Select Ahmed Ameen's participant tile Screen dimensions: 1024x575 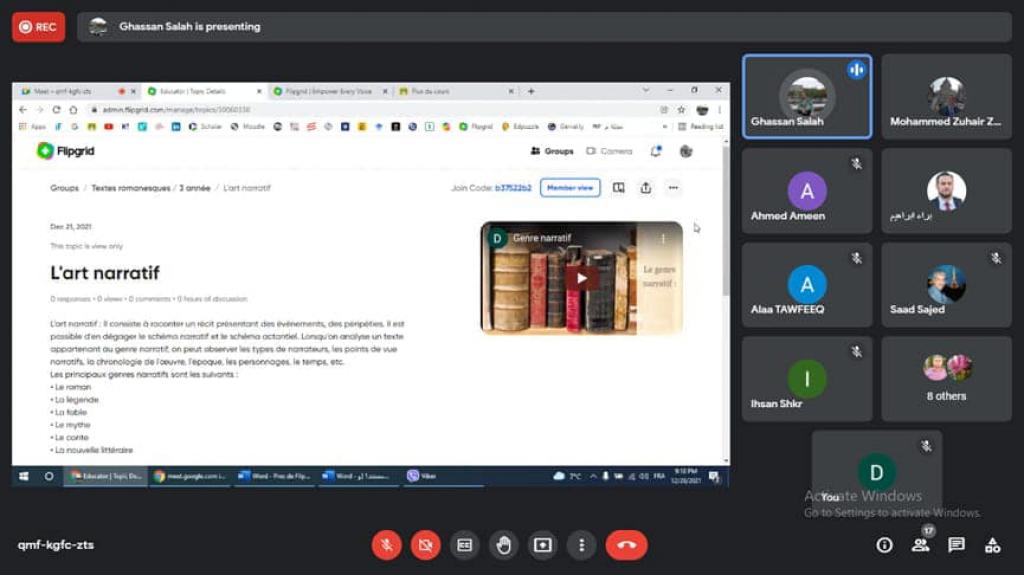(x=806, y=191)
